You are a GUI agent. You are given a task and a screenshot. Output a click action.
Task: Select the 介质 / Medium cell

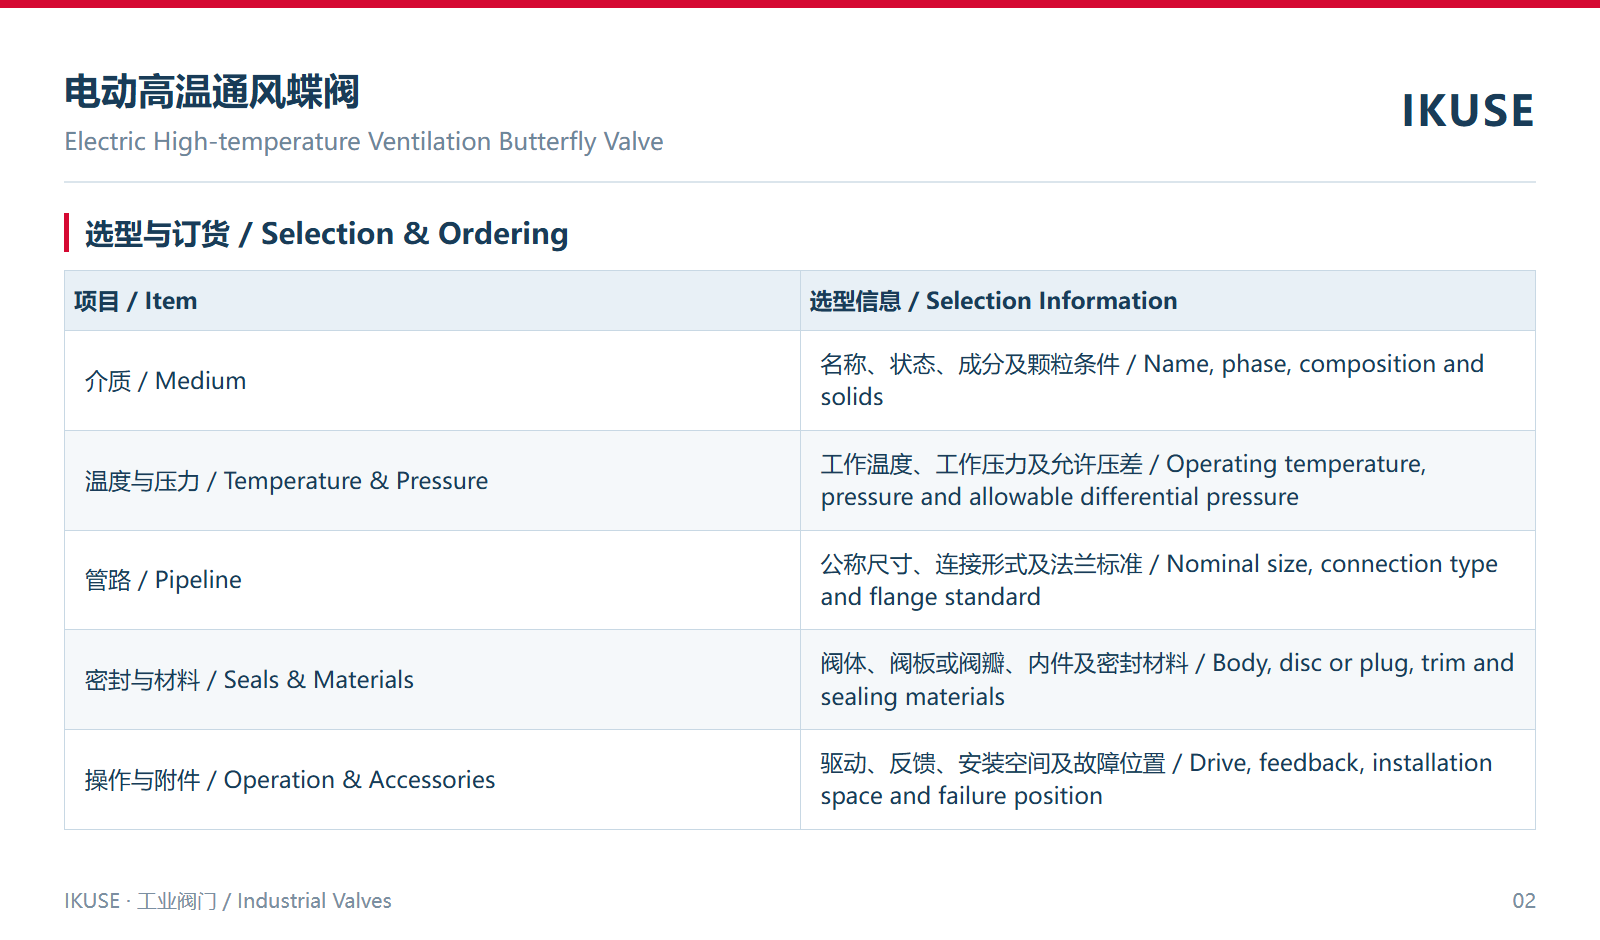click(x=432, y=381)
